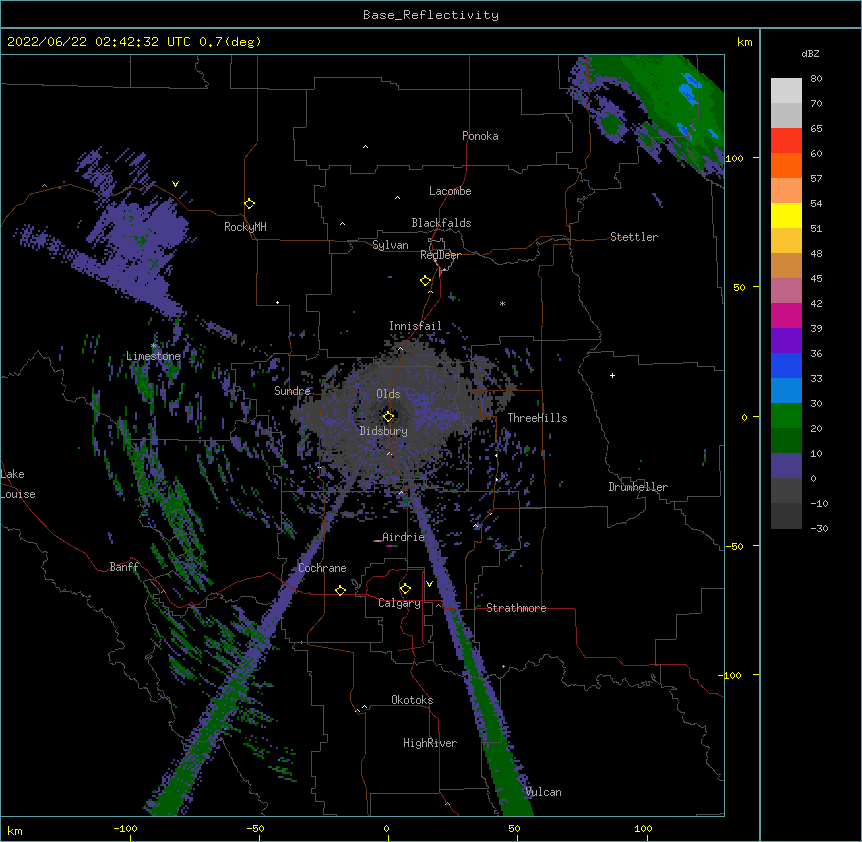Click the Lacombe town label

pyautogui.click(x=450, y=191)
